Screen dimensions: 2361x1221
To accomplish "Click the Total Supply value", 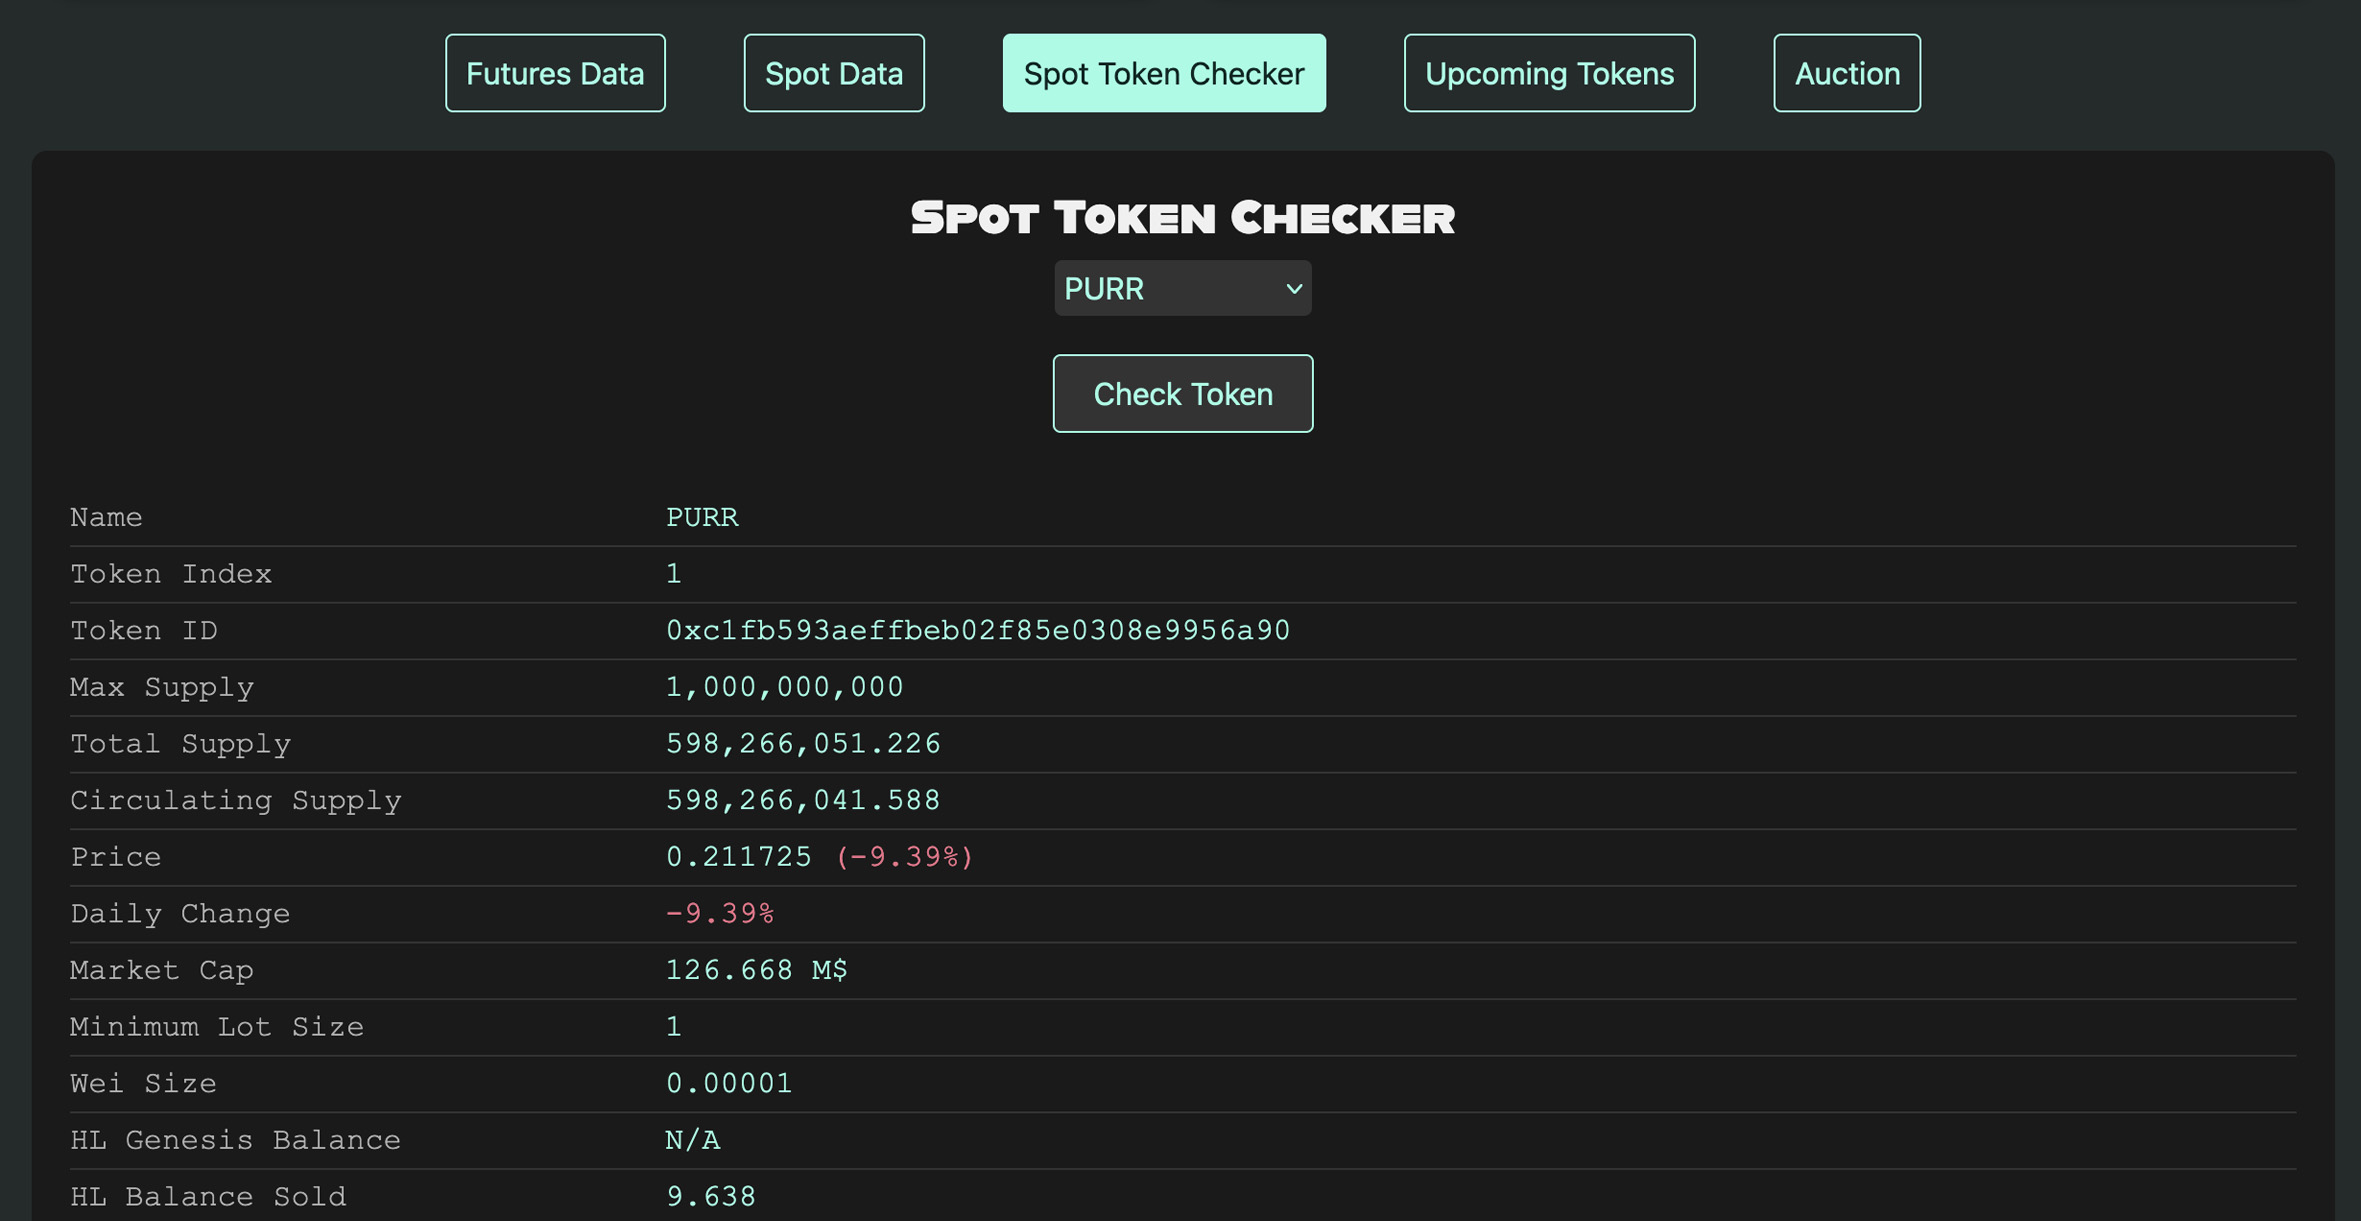I will coord(803,744).
